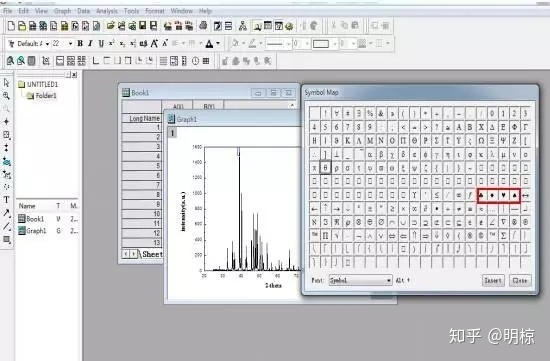Screen dimensions: 550x361
Task: Open the Font dropdown showing Symbol
Action: 361,280
